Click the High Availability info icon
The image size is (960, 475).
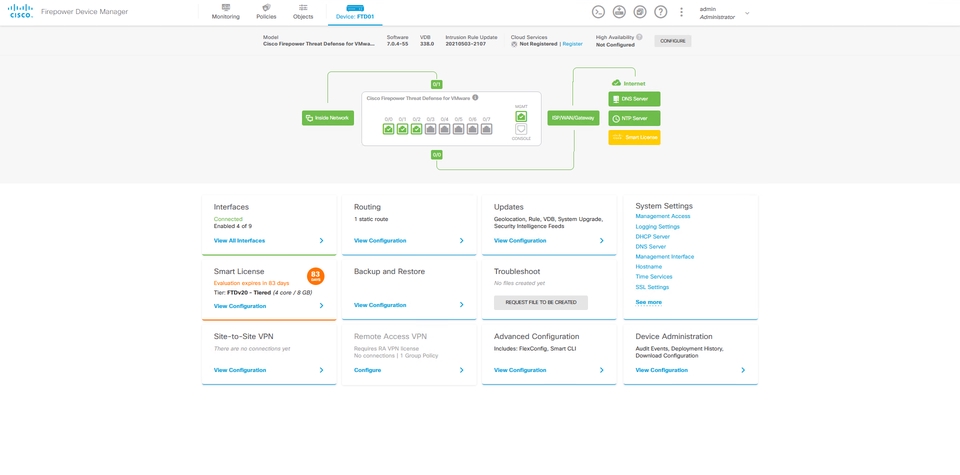pos(639,37)
